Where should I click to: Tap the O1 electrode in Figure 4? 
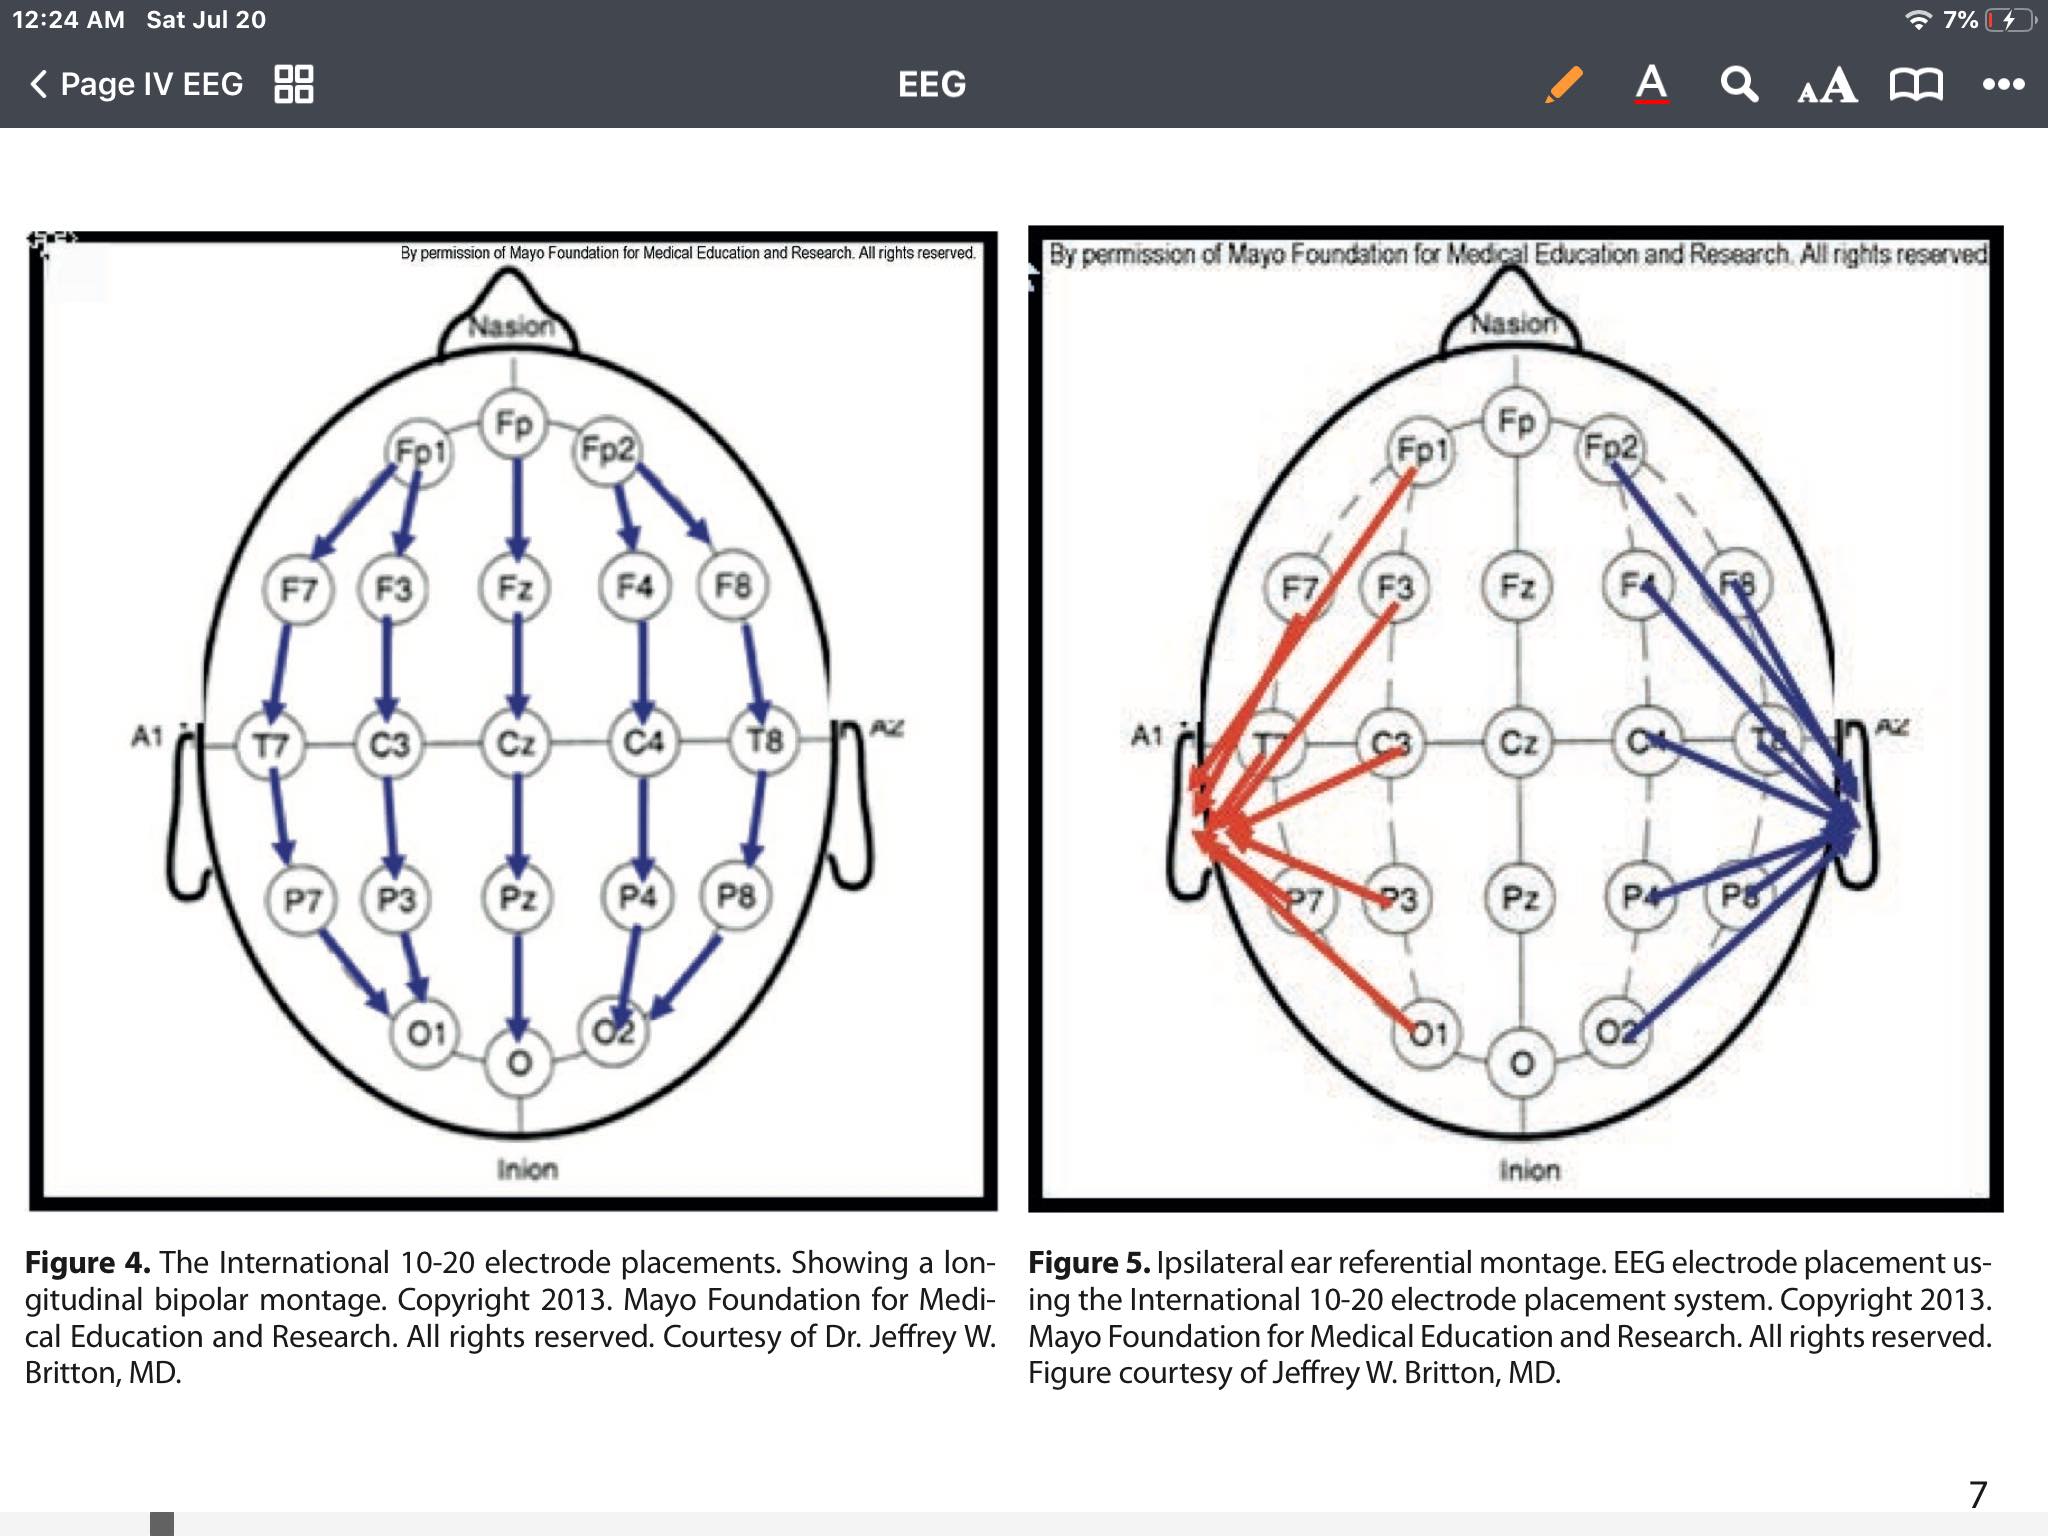[x=426, y=1033]
